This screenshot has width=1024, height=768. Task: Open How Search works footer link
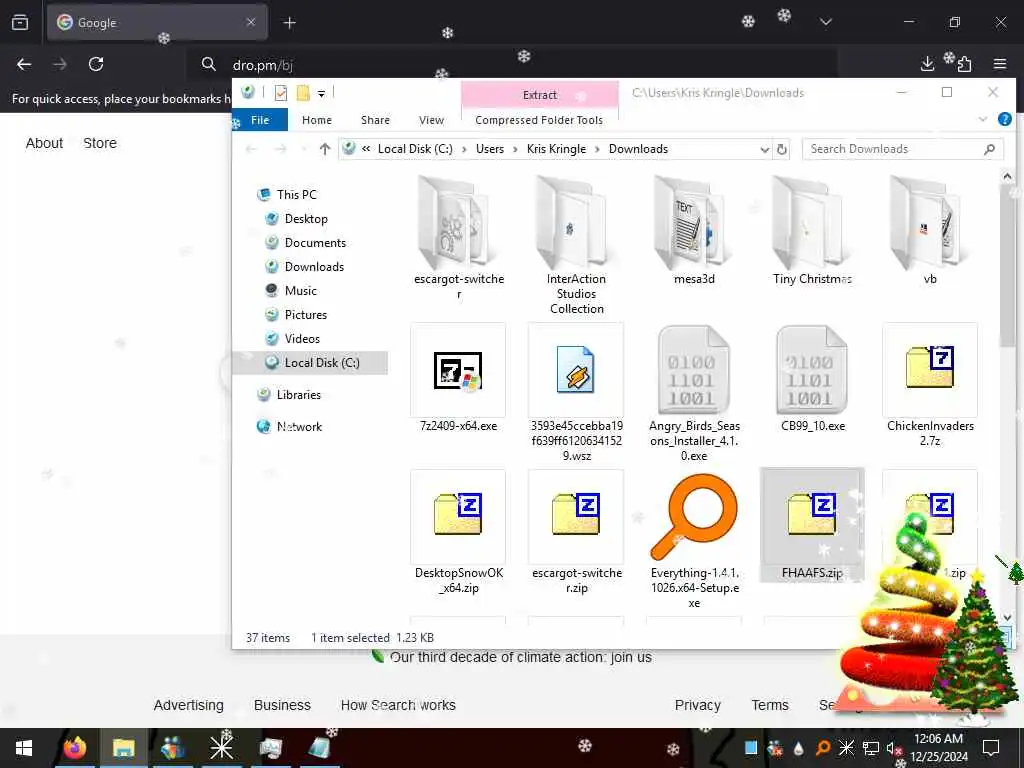[398, 705]
